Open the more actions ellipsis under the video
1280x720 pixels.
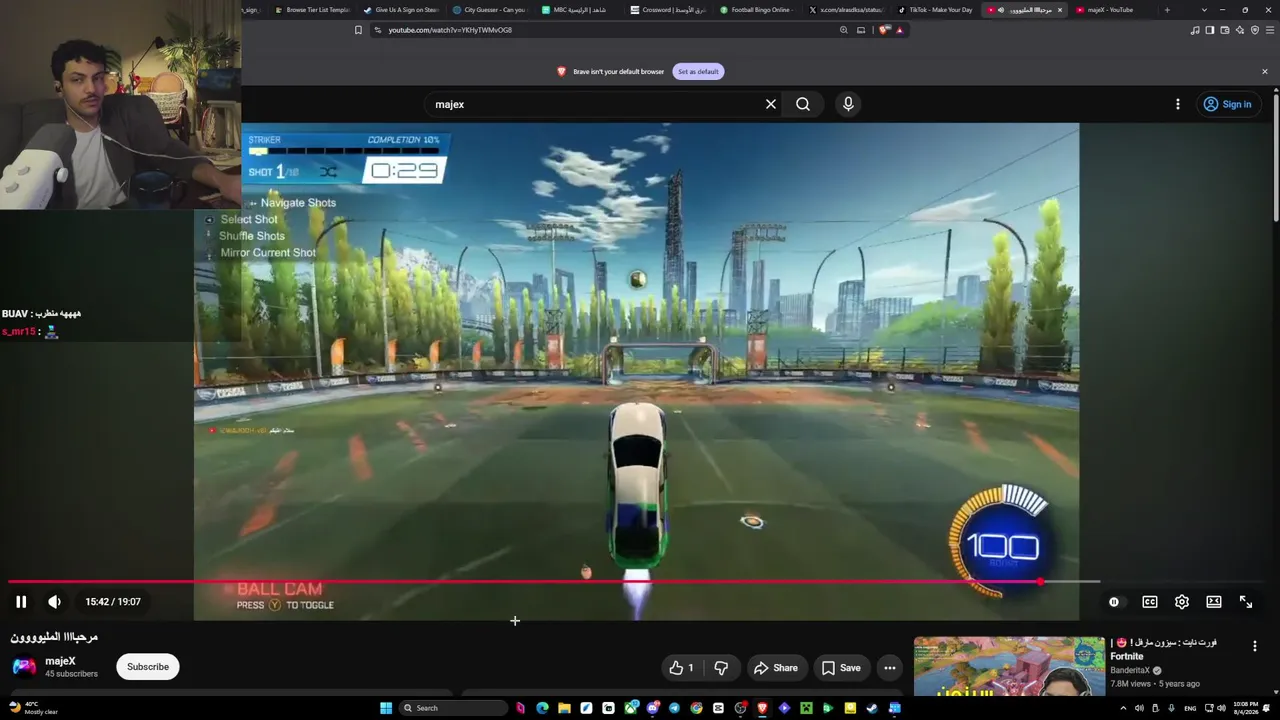(x=890, y=668)
